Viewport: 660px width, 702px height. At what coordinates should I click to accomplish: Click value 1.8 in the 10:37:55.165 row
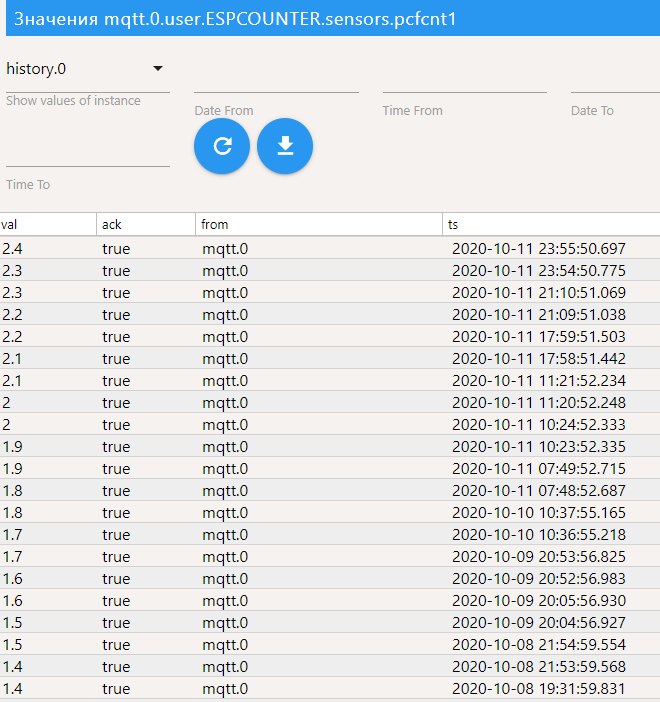(x=12, y=512)
